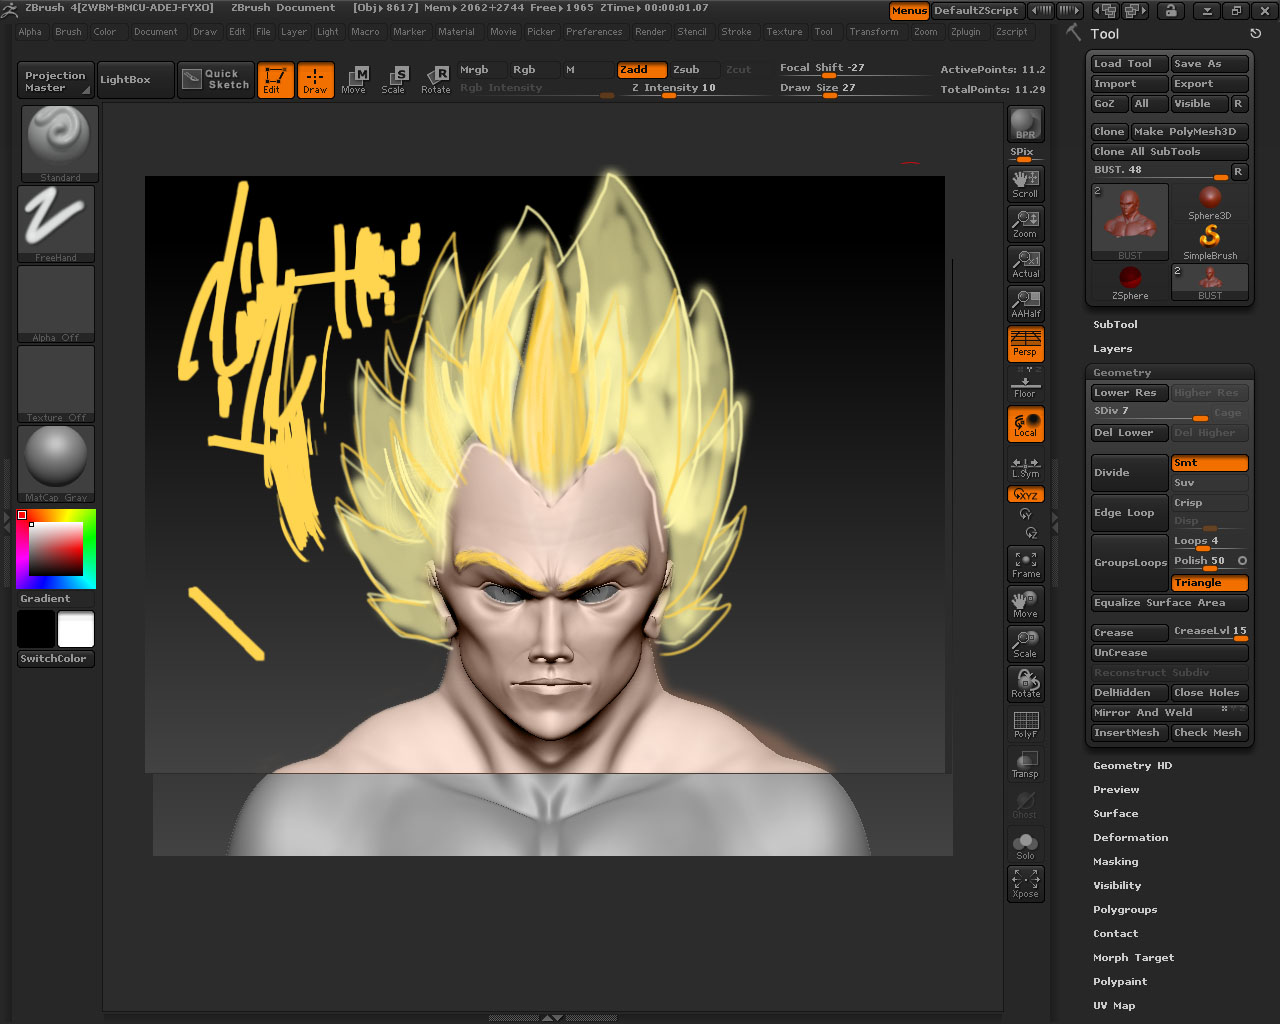Click the AAHalf view icon

point(1025,303)
